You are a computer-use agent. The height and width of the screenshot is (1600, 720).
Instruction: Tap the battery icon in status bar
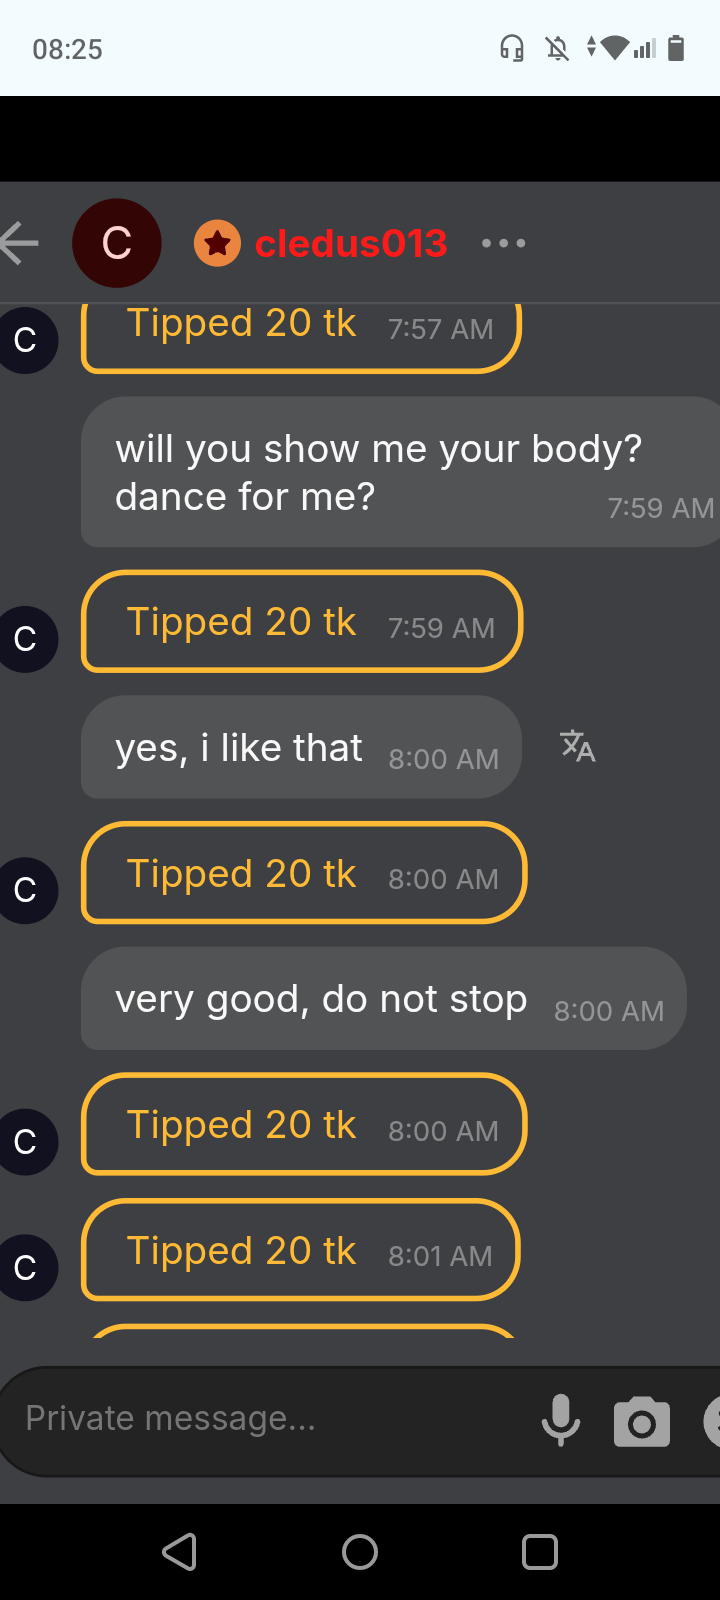point(676,48)
